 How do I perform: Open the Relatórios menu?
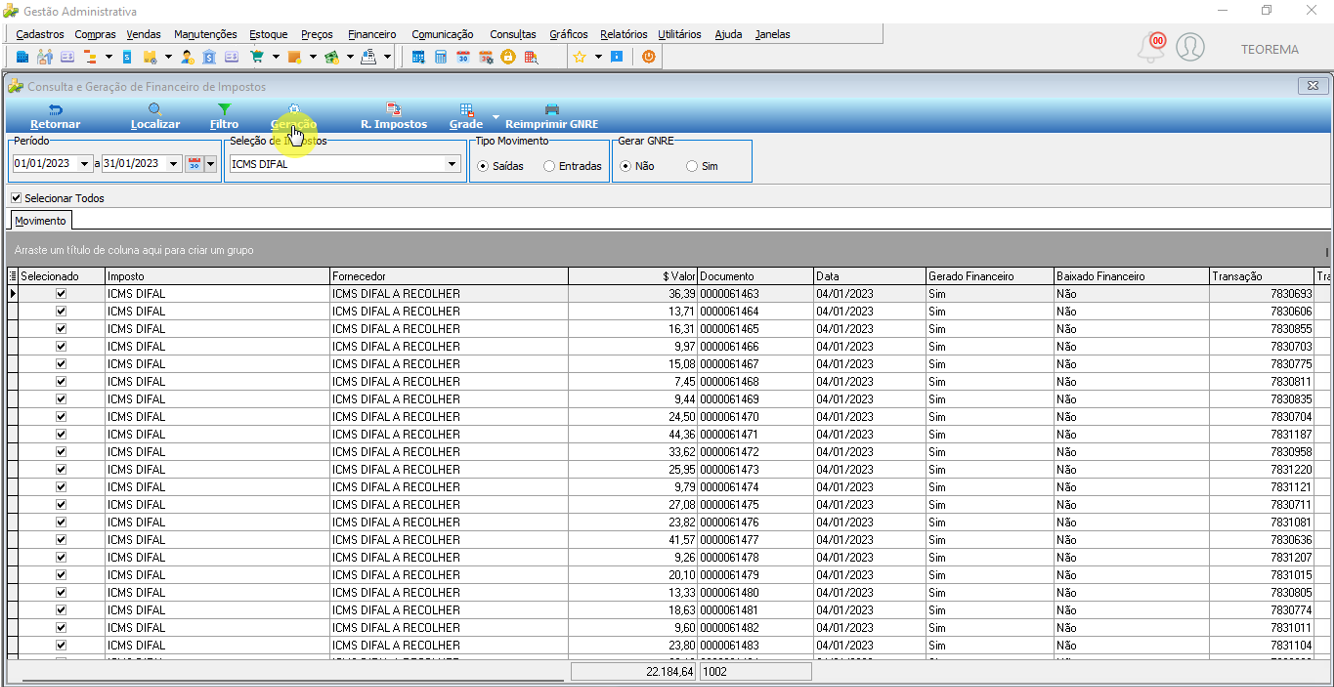pyautogui.click(x=624, y=34)
